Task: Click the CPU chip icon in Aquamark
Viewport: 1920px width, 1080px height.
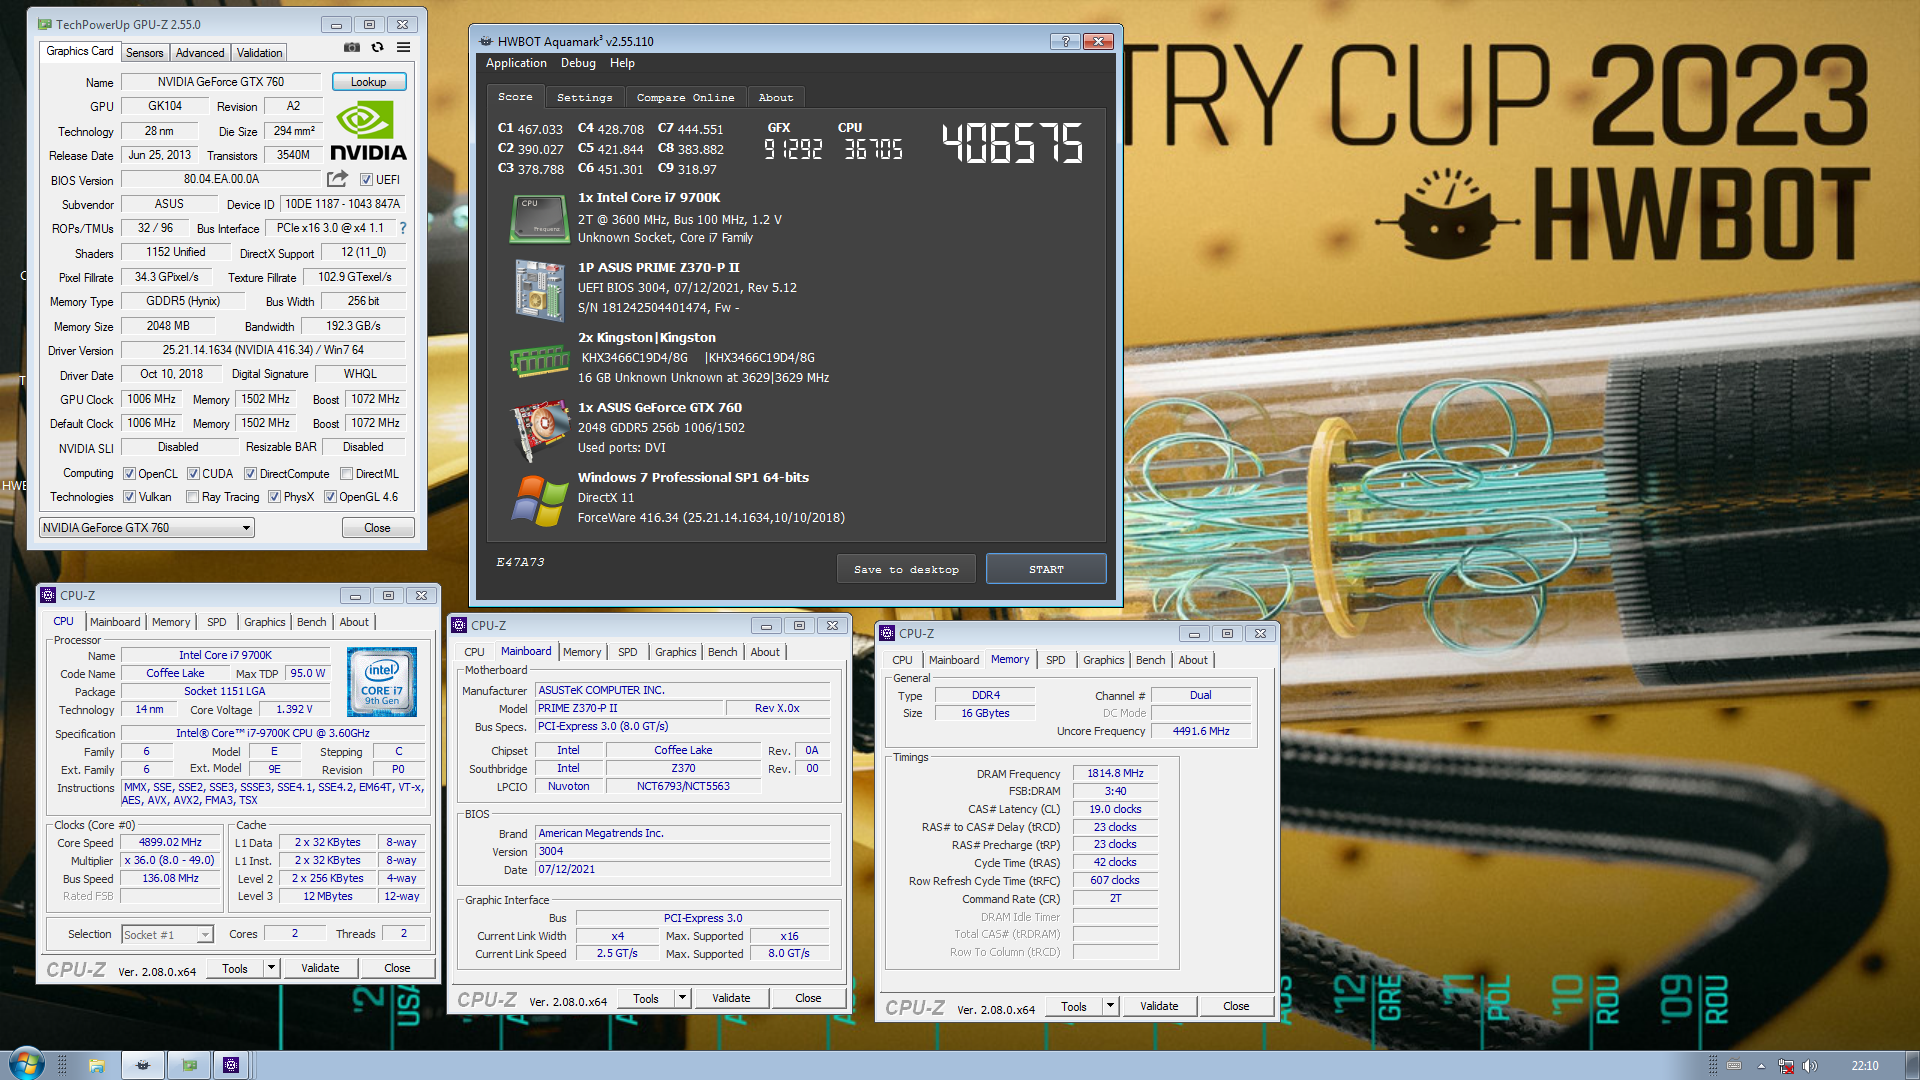Action: tap(539, 219)
